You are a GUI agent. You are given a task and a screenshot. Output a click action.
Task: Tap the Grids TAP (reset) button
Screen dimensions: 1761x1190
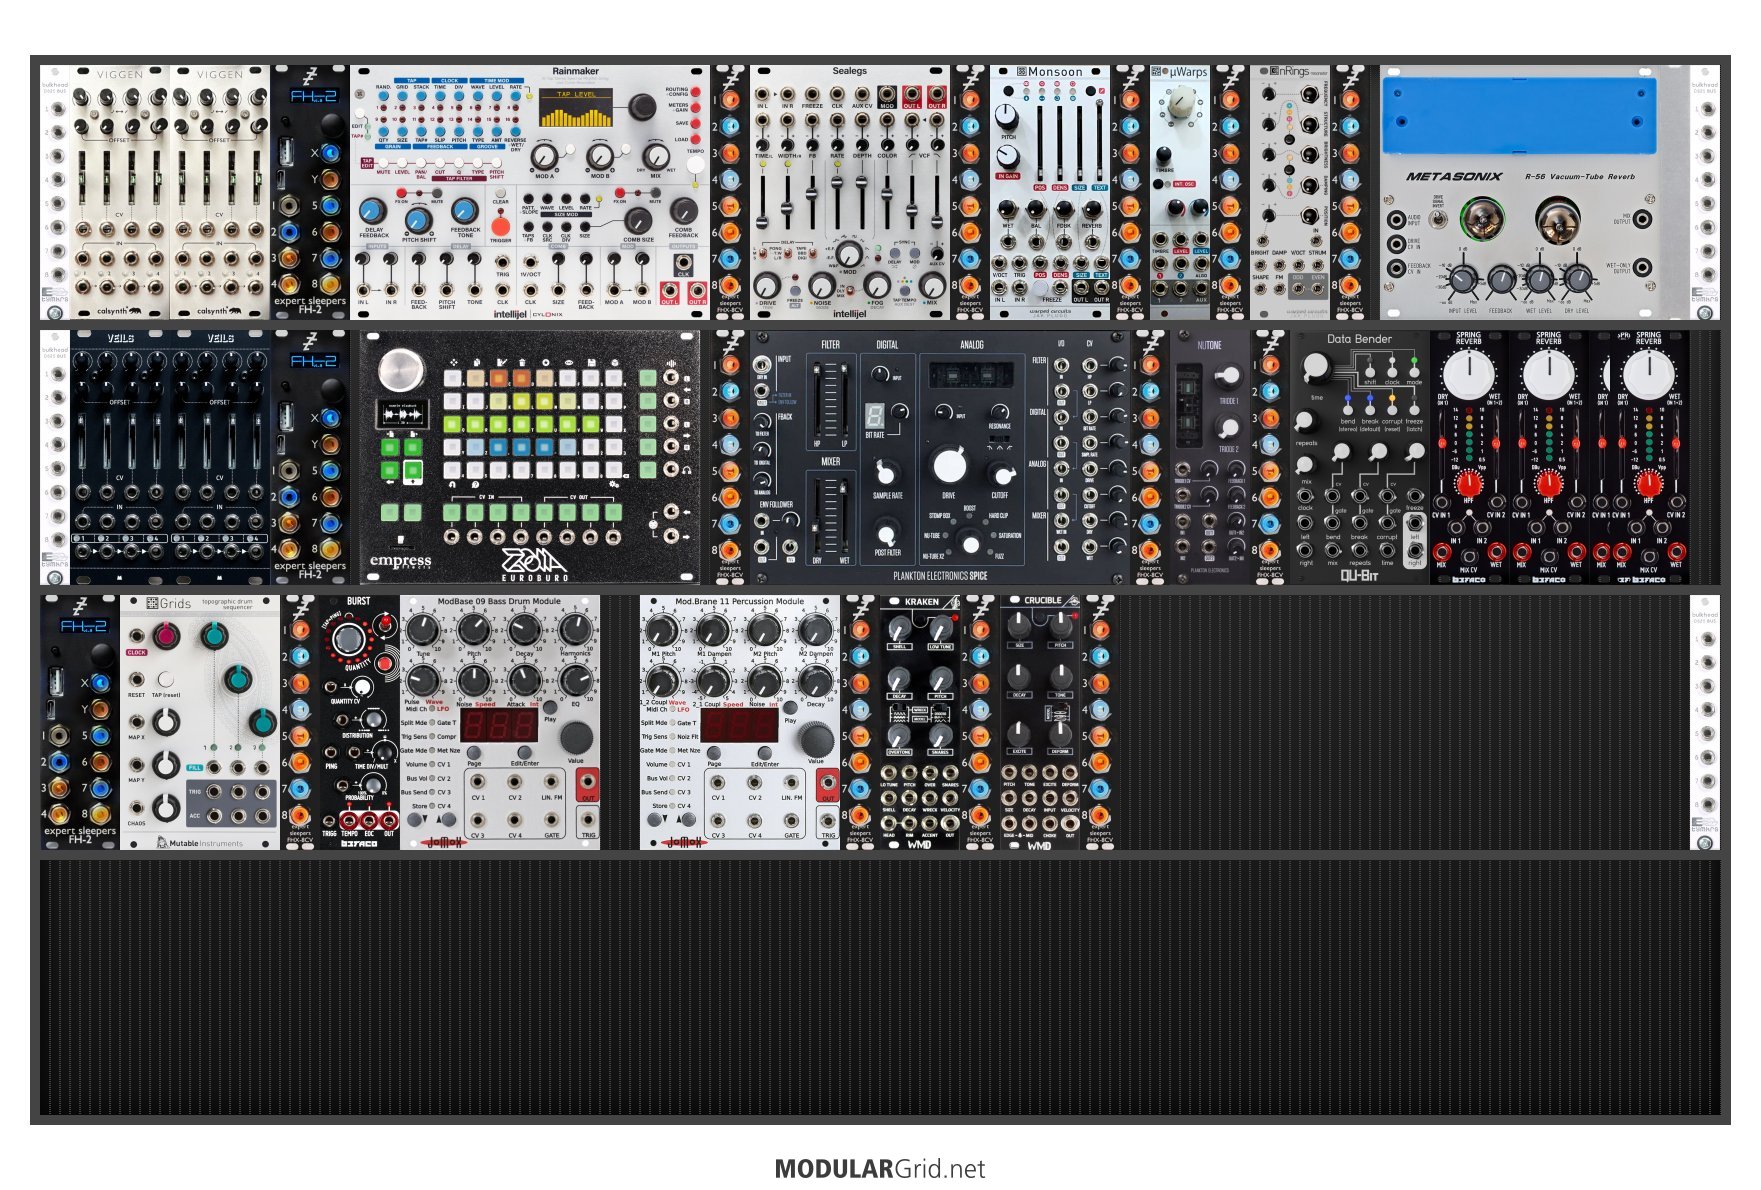(166, 679)
